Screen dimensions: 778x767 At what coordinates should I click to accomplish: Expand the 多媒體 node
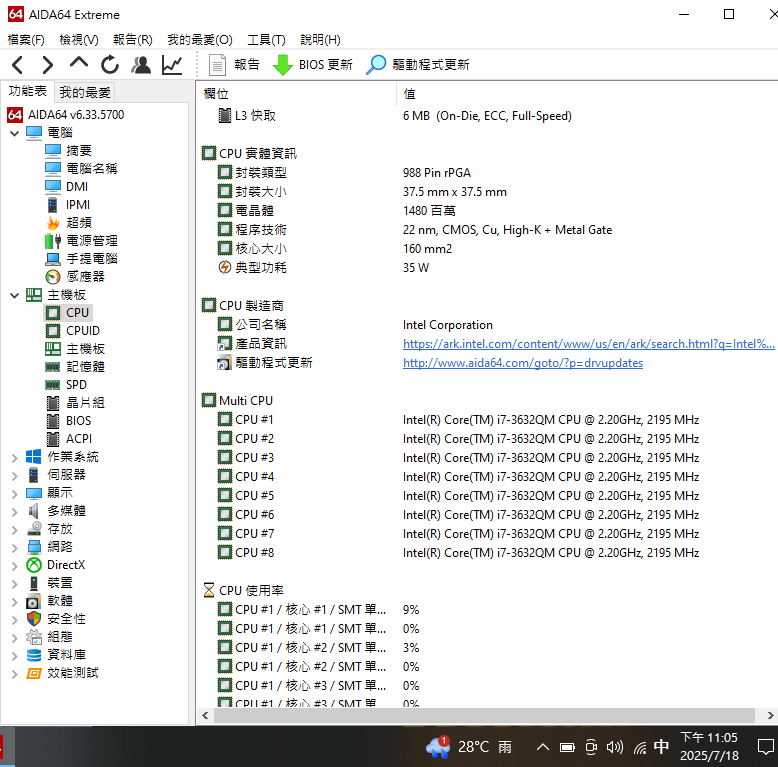tap(14, 511)
